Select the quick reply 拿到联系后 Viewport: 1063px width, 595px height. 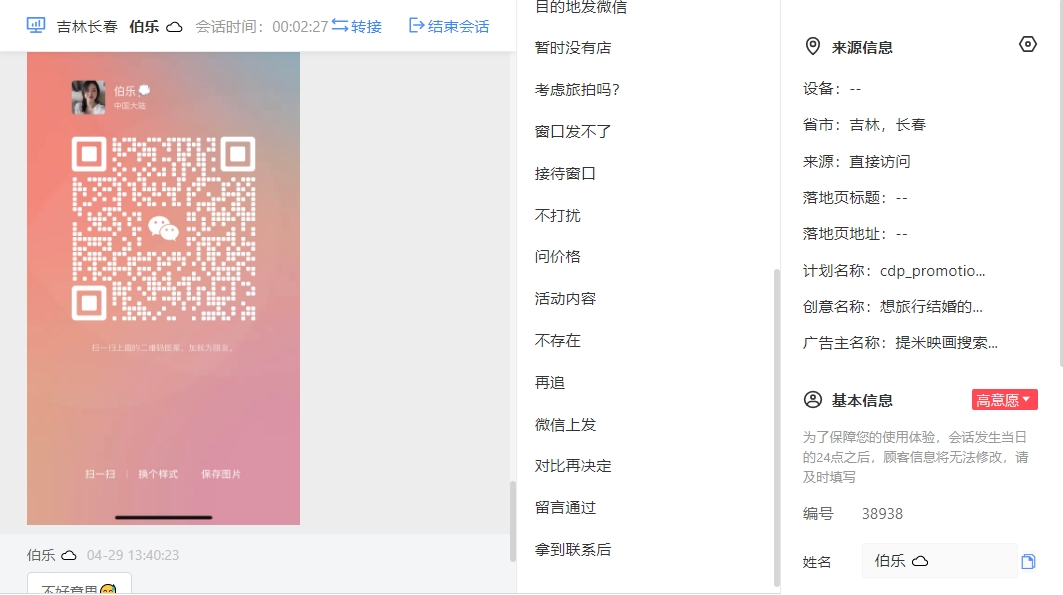573,550
